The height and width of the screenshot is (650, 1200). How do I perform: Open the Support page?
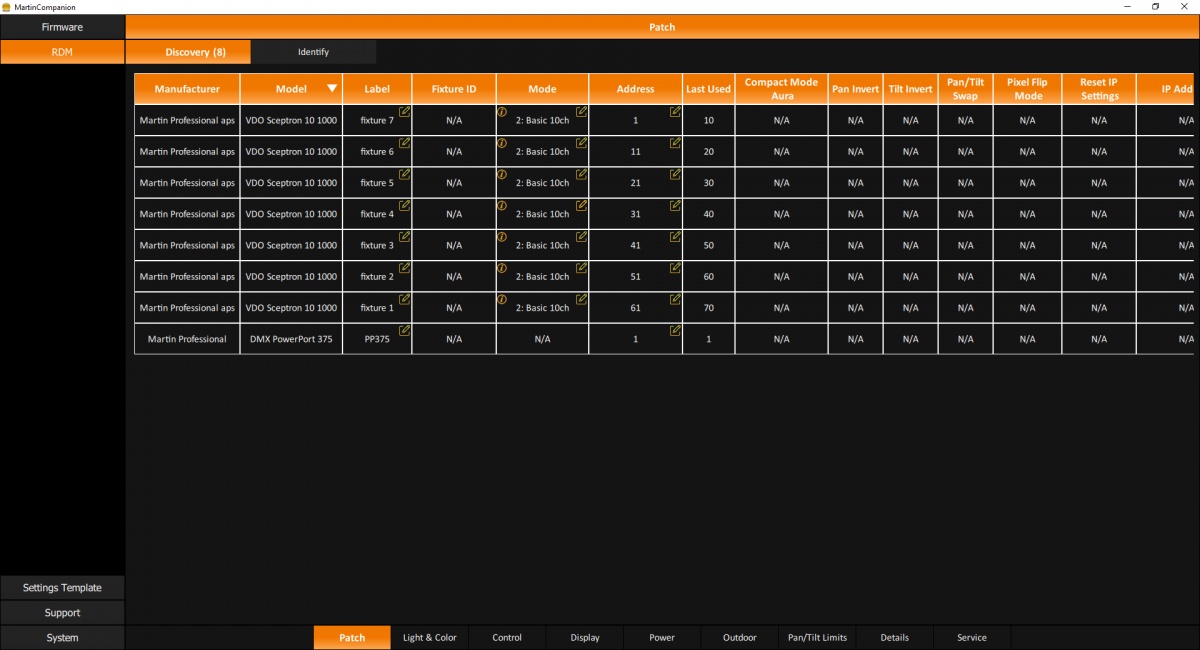pos(62,613)
